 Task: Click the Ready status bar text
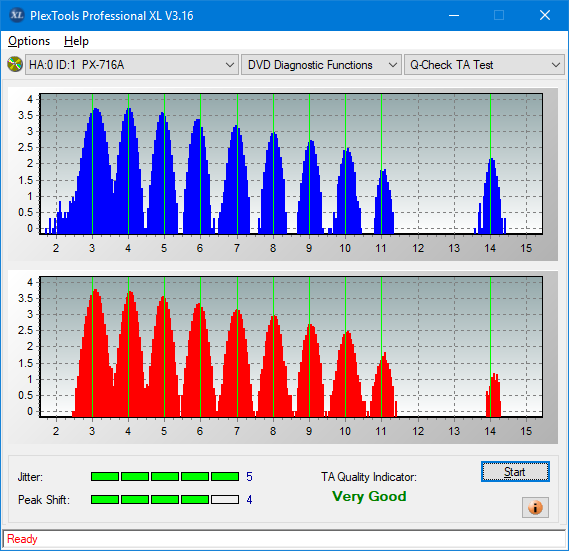click(x=22, y=539)
